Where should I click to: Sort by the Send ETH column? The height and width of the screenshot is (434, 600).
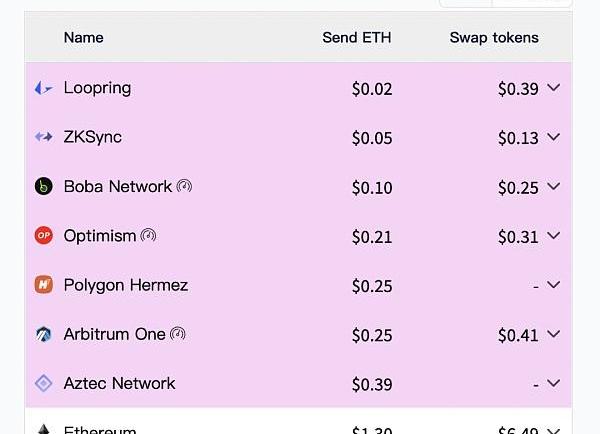point(356,38)
